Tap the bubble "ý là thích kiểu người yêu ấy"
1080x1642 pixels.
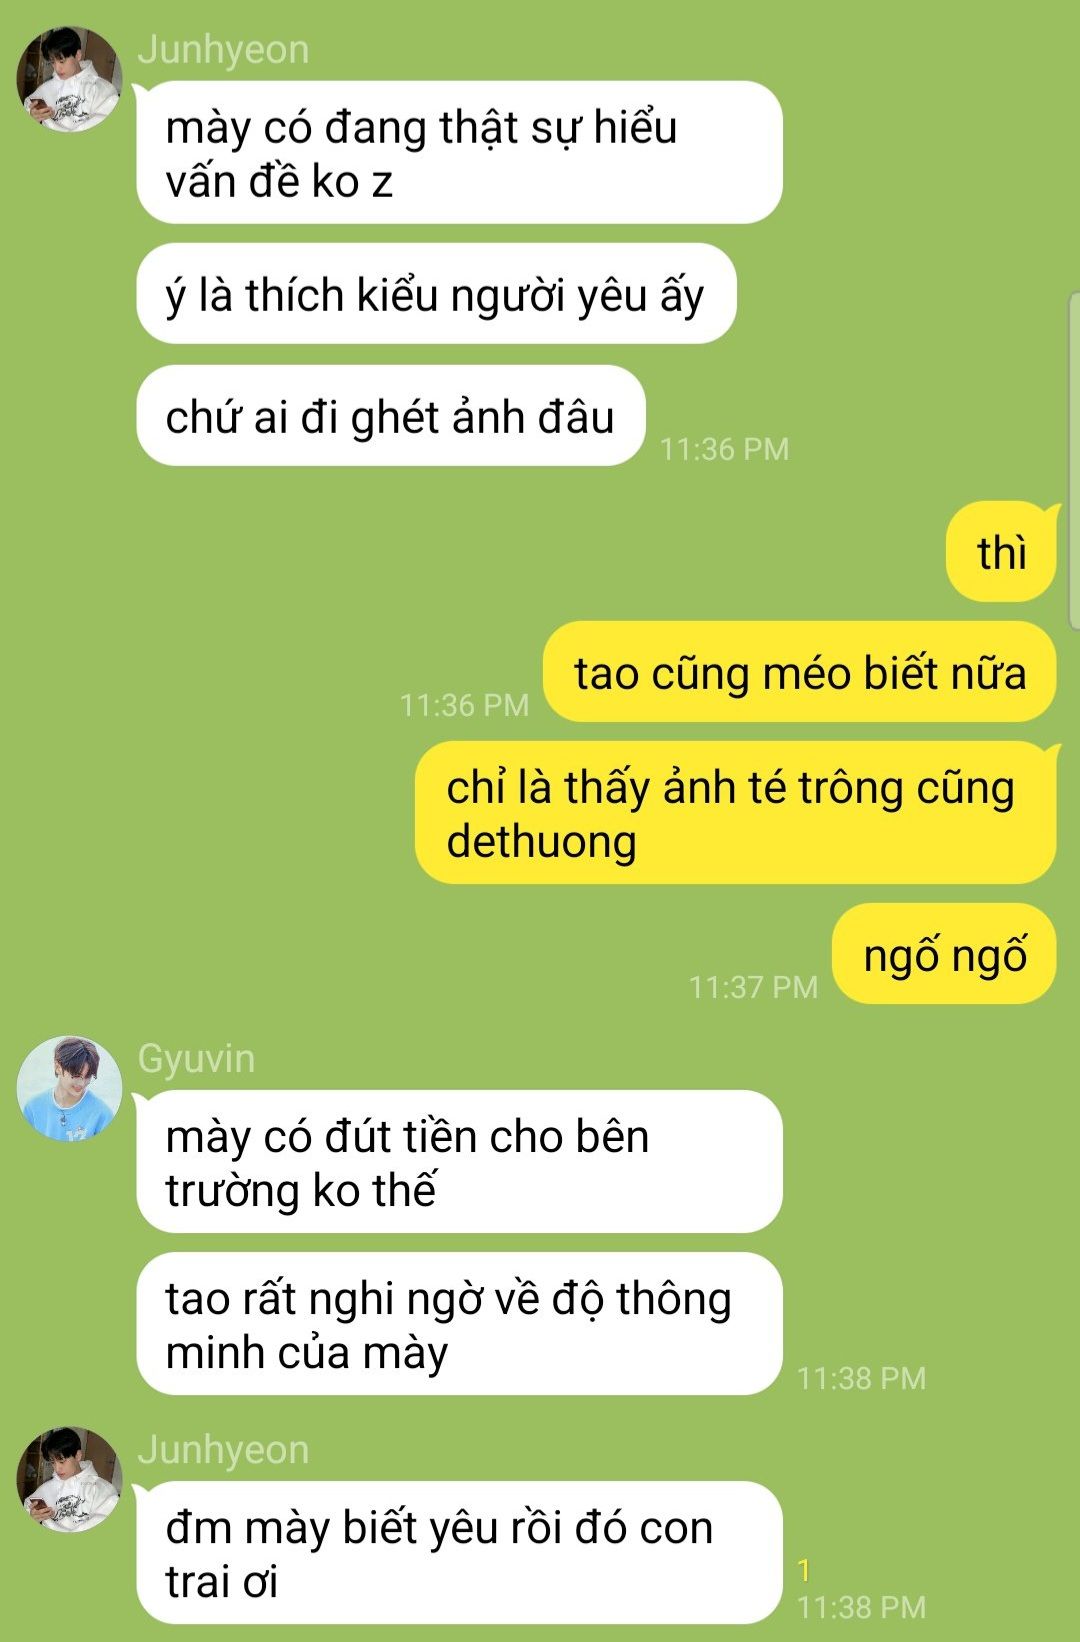coord(436,294)
